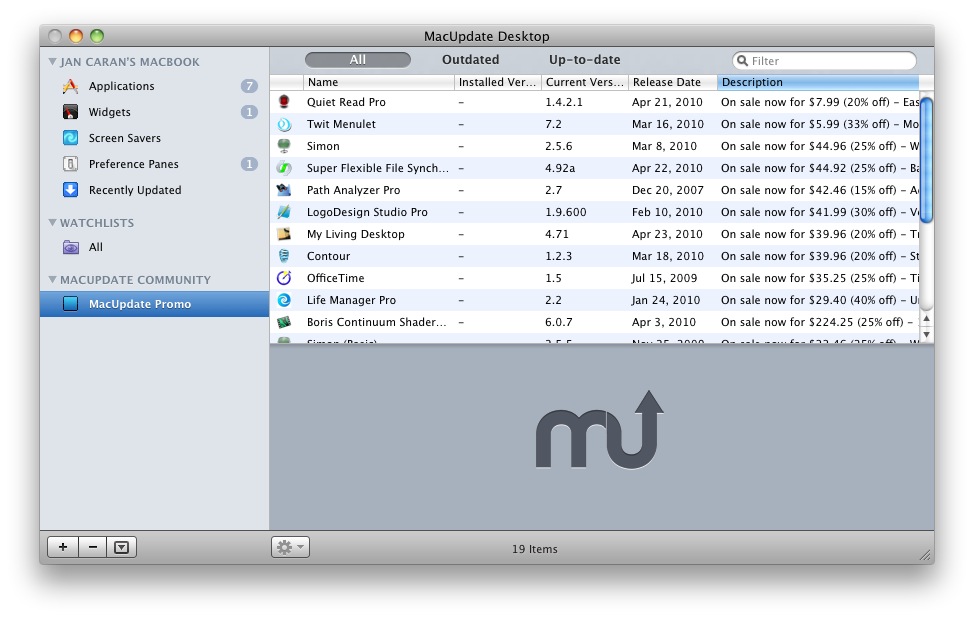Screen dimensions: 974x619
Task: Collapse the MacUpdate Community section
Action: 52,280
